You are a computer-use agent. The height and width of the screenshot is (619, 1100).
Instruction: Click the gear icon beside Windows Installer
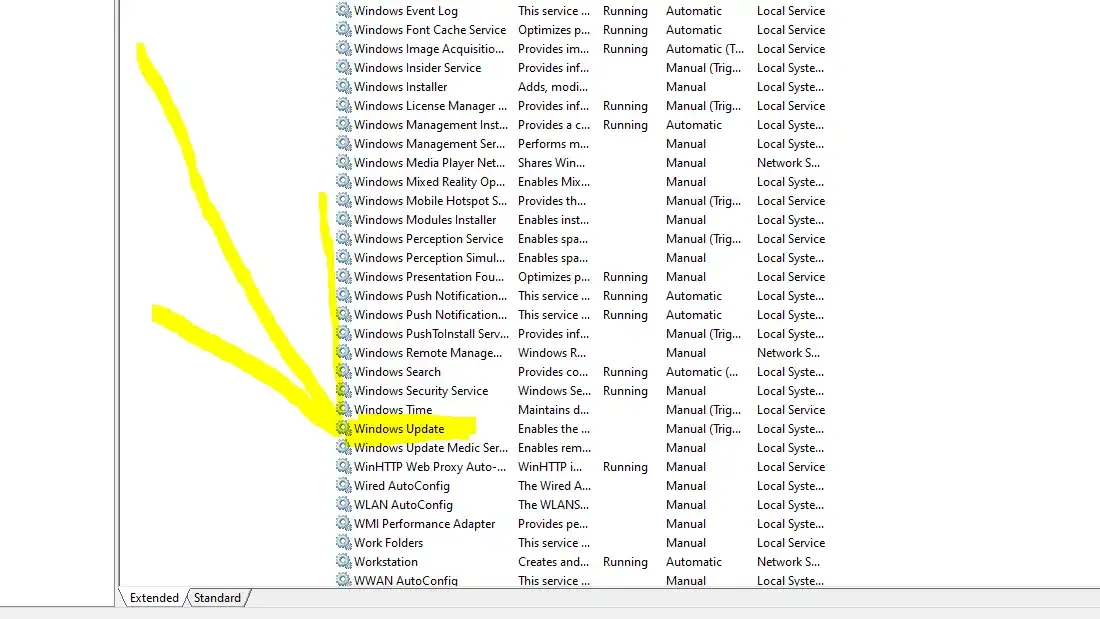(343, 86)
